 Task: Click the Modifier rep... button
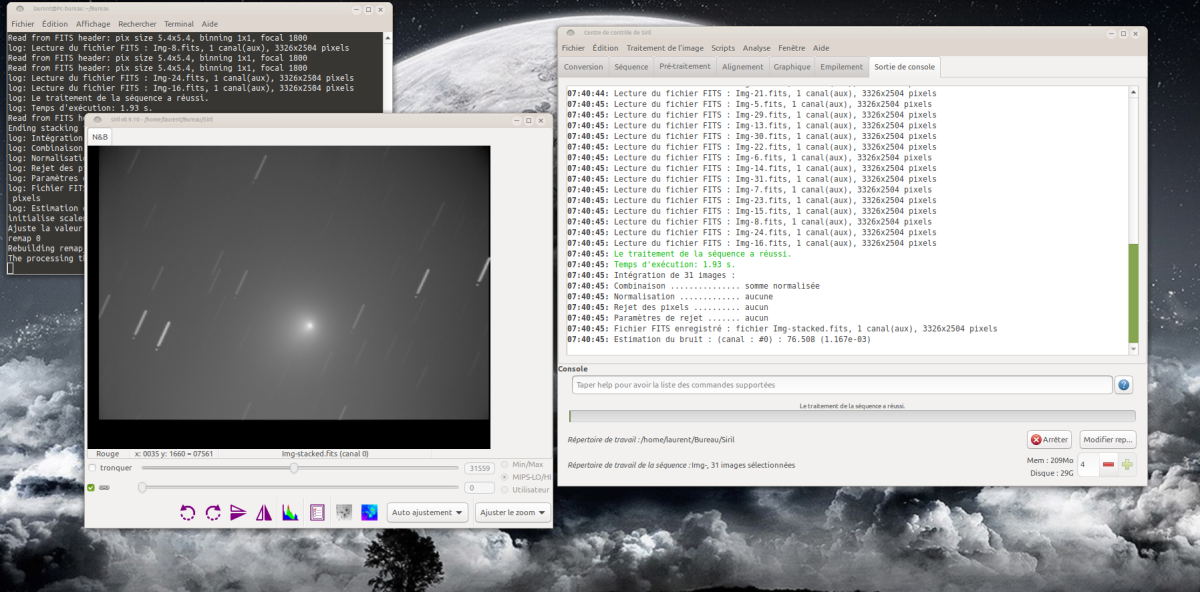(x=1107, y=439)
